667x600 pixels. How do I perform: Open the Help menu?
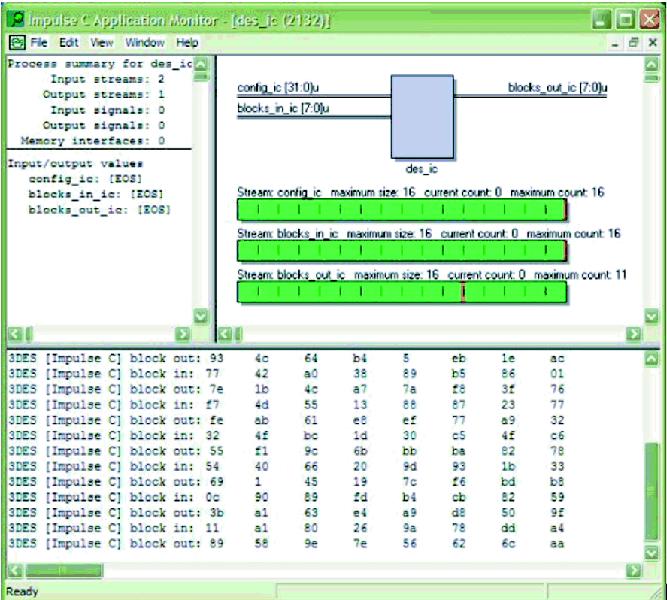[x=187, y=43]
